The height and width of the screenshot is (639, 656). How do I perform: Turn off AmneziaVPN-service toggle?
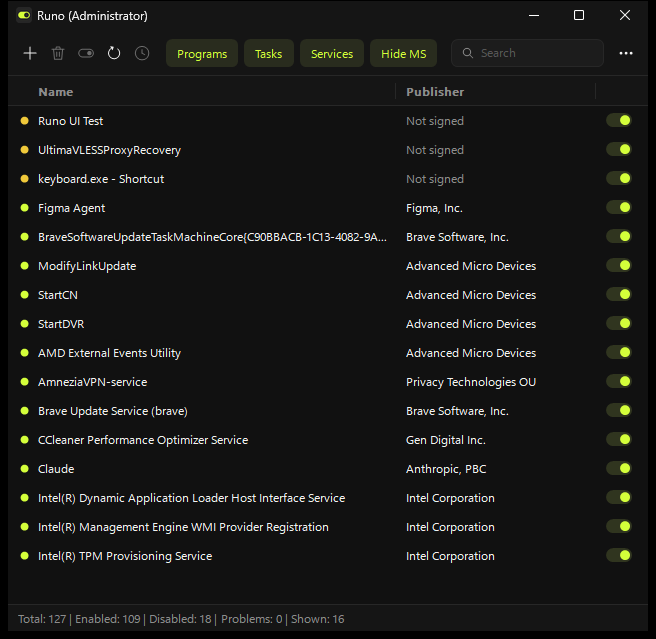pos(619,381)
